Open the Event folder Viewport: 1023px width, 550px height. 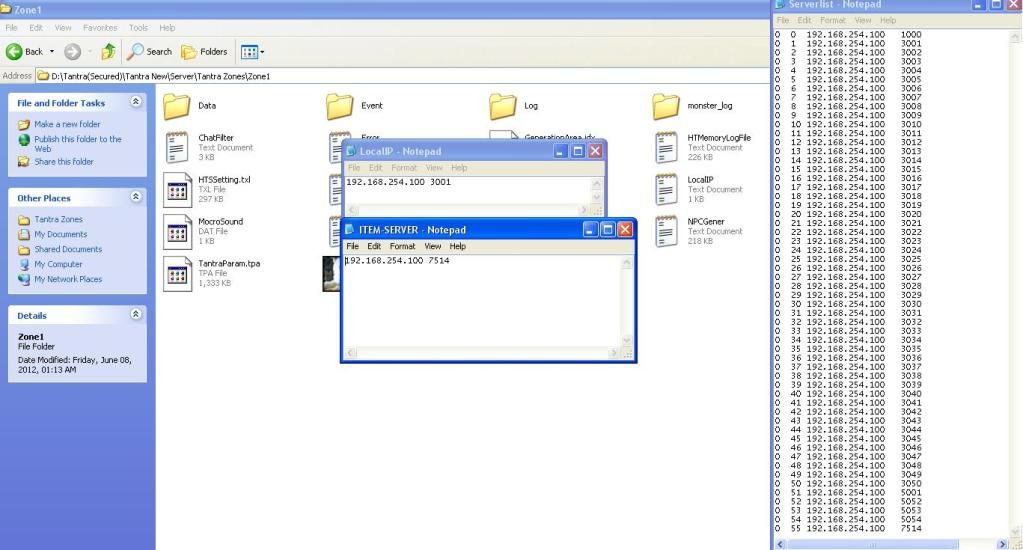(340, 105)
